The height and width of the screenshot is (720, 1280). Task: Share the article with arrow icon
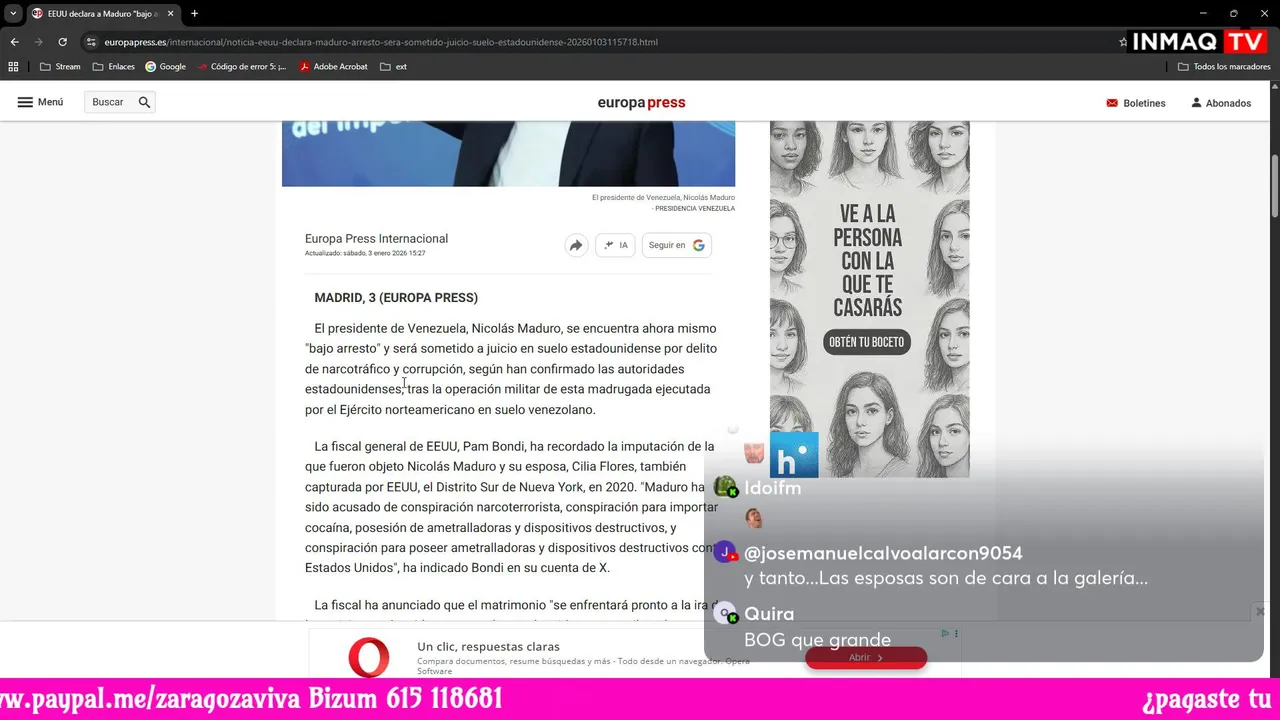coord(576,245)
